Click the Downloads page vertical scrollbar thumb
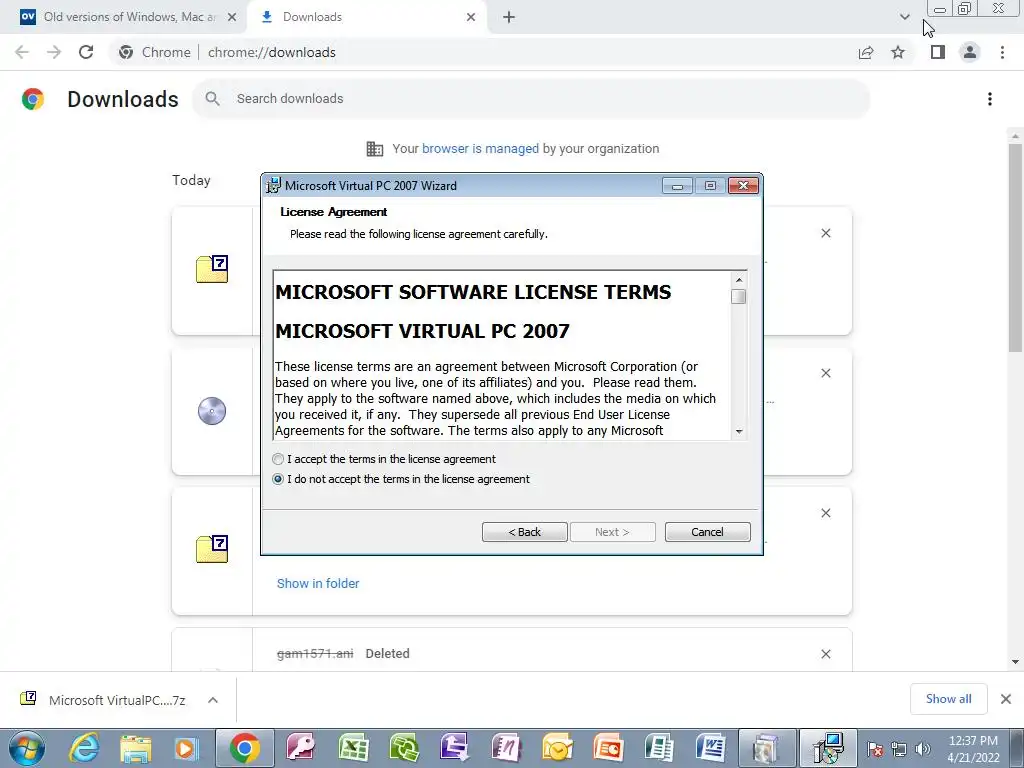Screen dimensions: 1024x768 [1015, 248]
